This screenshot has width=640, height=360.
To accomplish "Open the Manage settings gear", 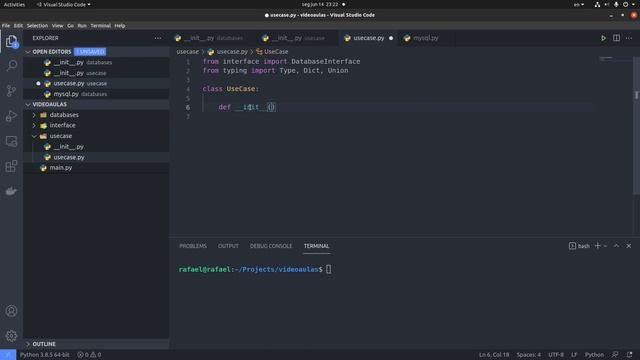I will tap(11, 336).
